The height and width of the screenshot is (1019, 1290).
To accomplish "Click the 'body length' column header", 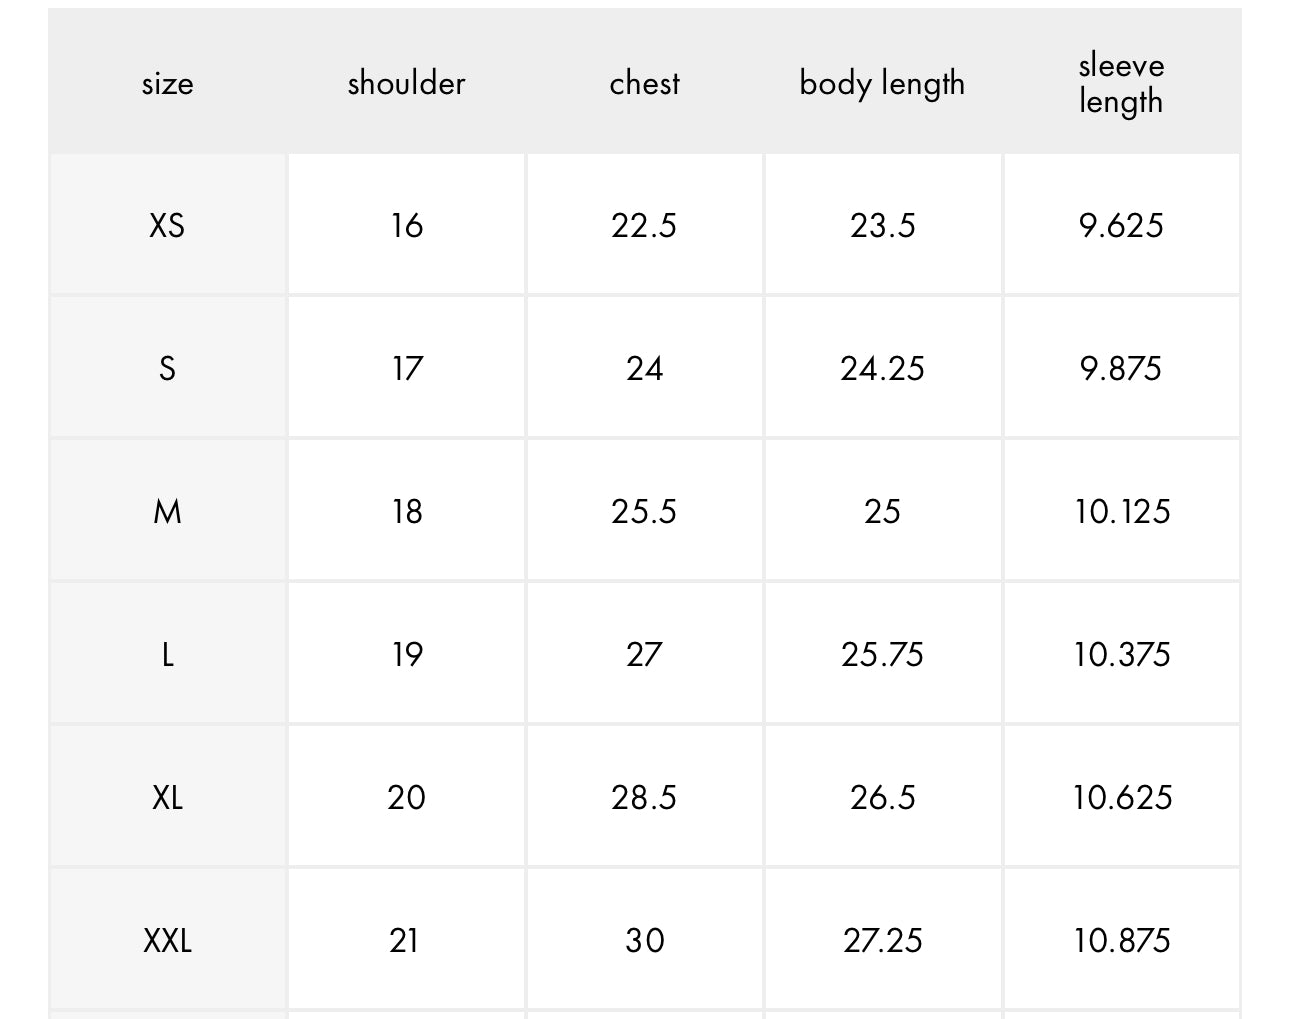I will tap(882, 84).
